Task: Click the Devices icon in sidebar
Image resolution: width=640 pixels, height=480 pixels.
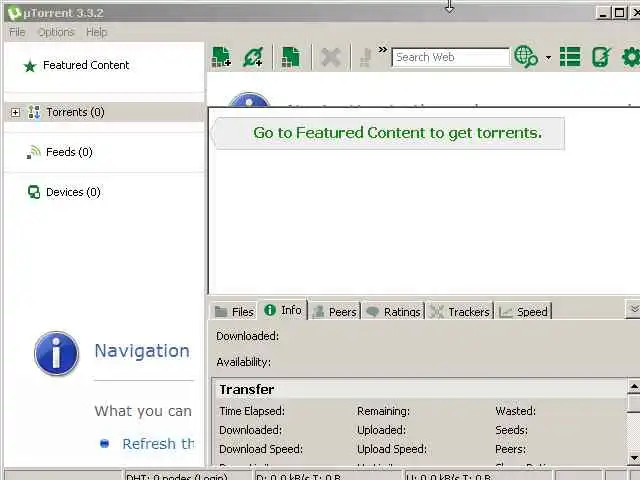Action: coord(34,192)
